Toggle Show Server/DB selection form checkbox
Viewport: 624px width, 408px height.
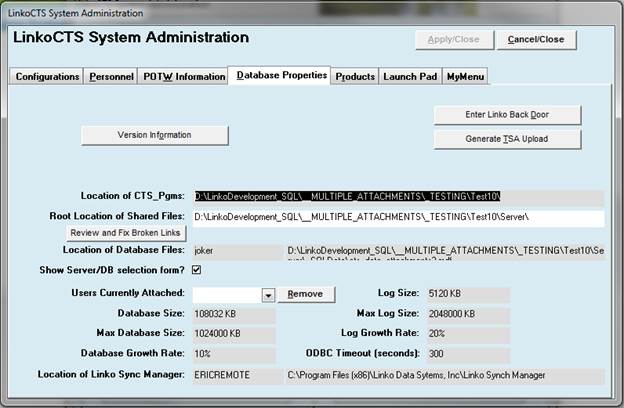tap(197, 270)
